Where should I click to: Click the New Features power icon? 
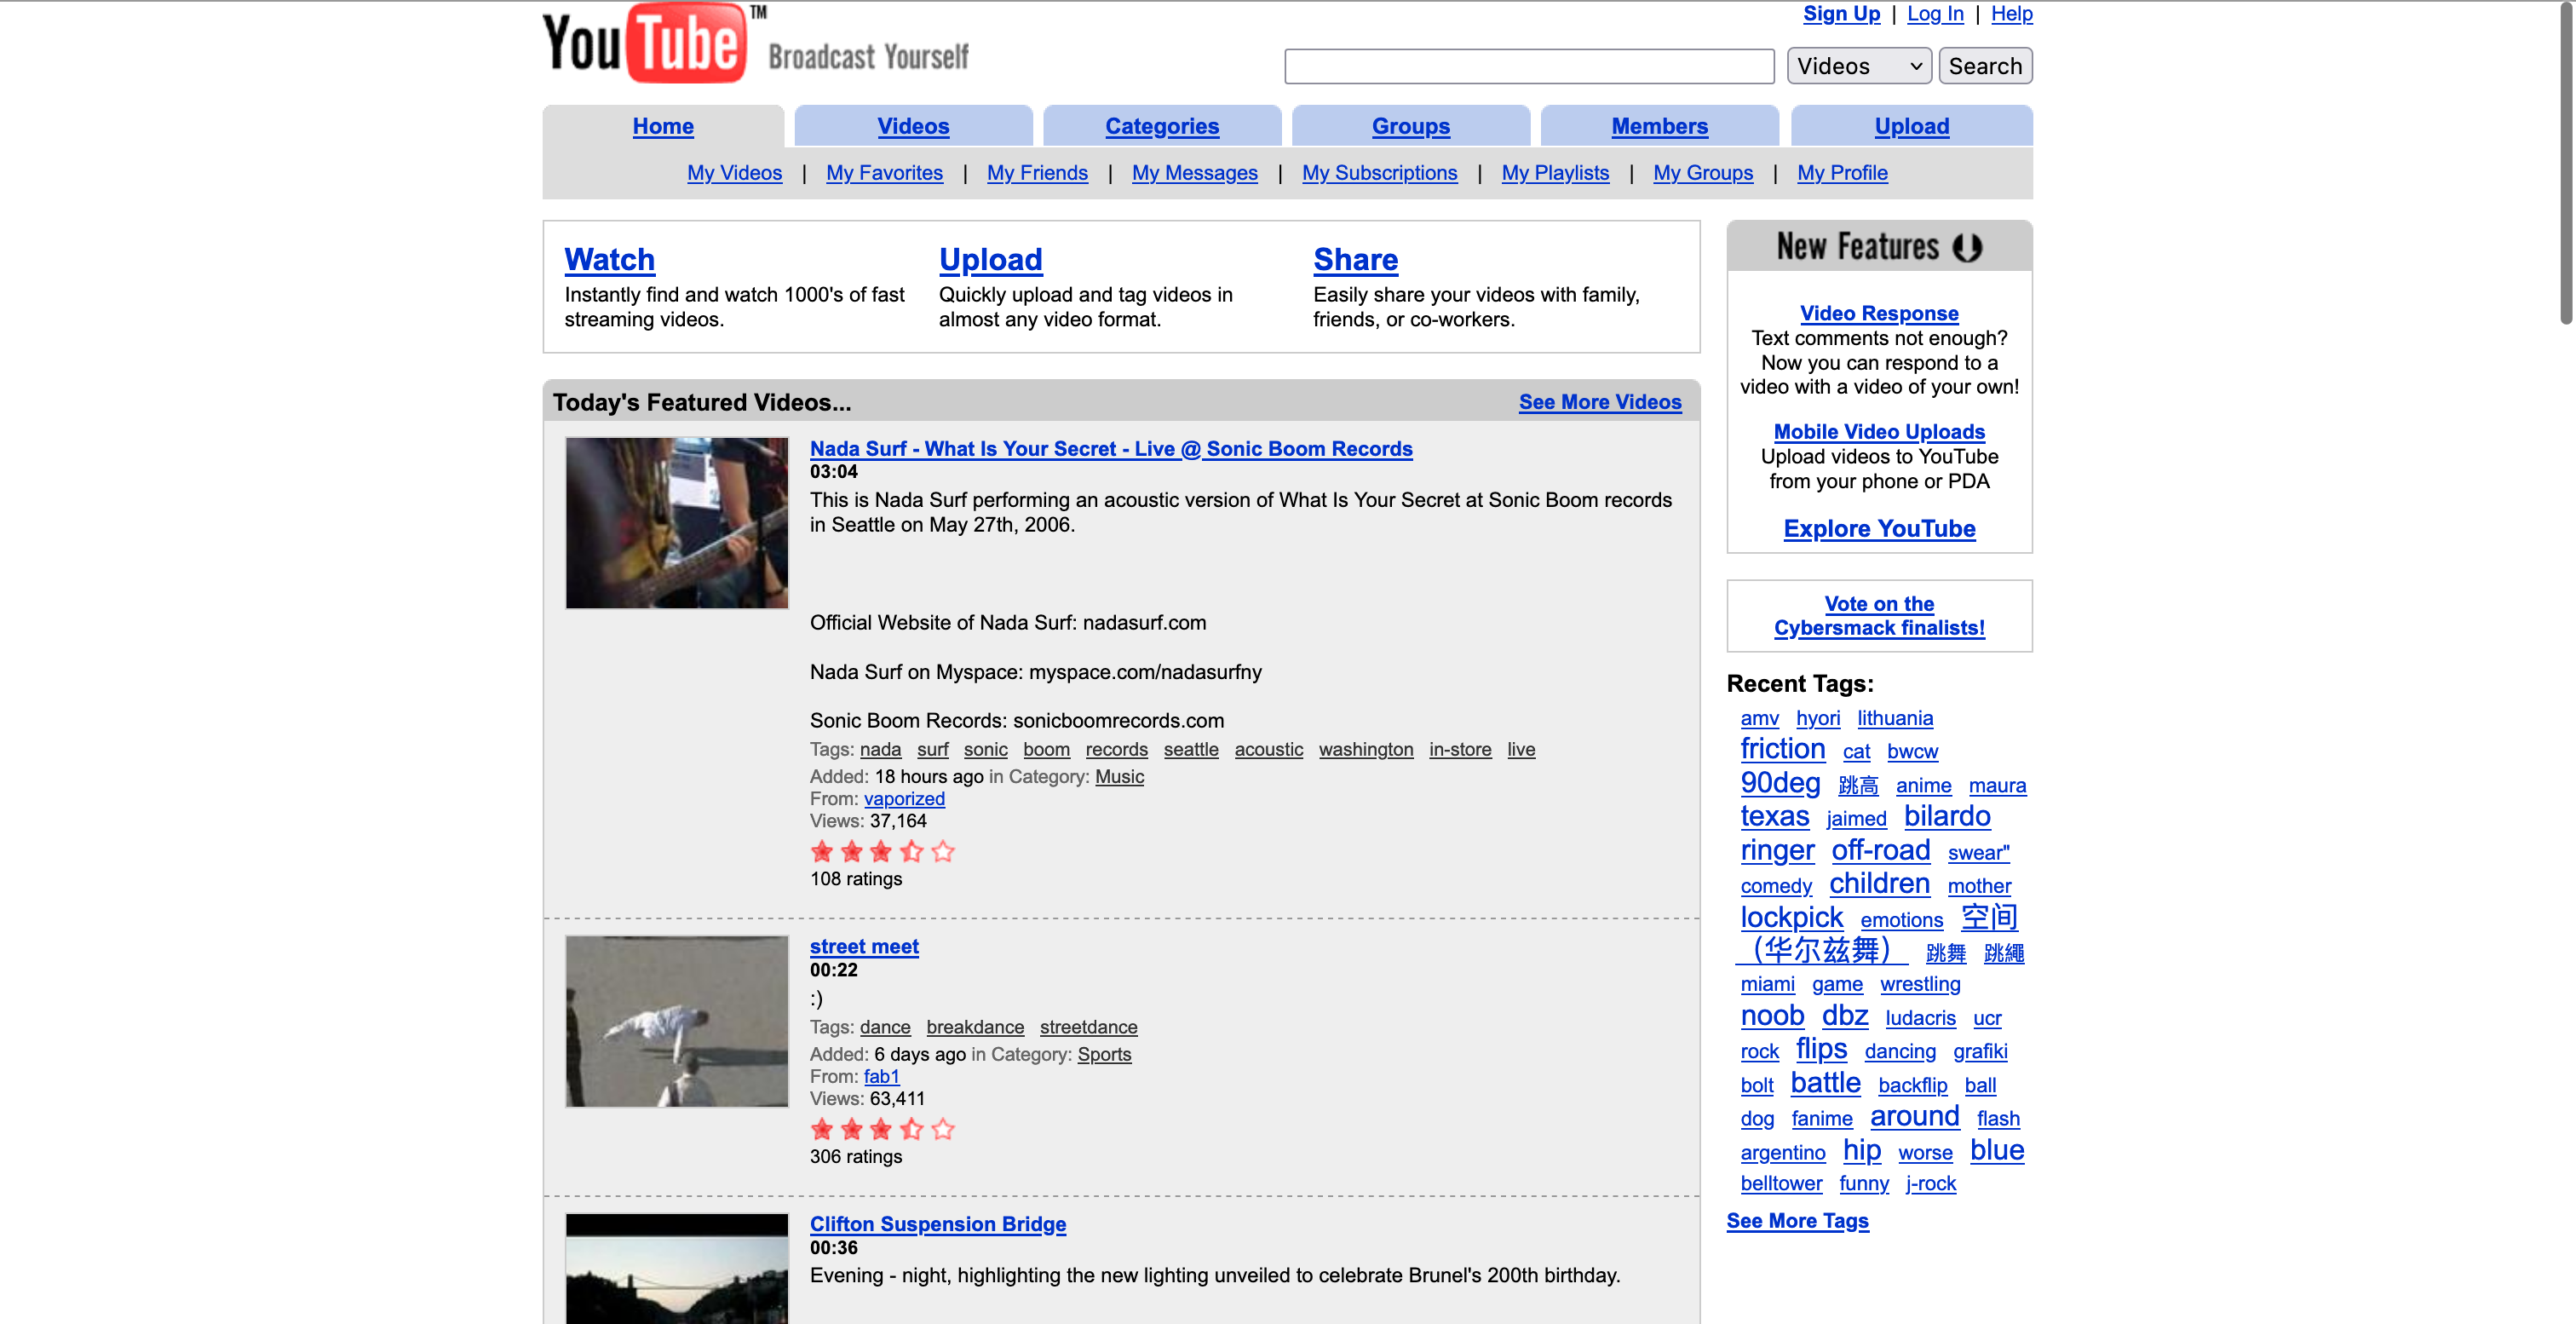pos(1967,247)
